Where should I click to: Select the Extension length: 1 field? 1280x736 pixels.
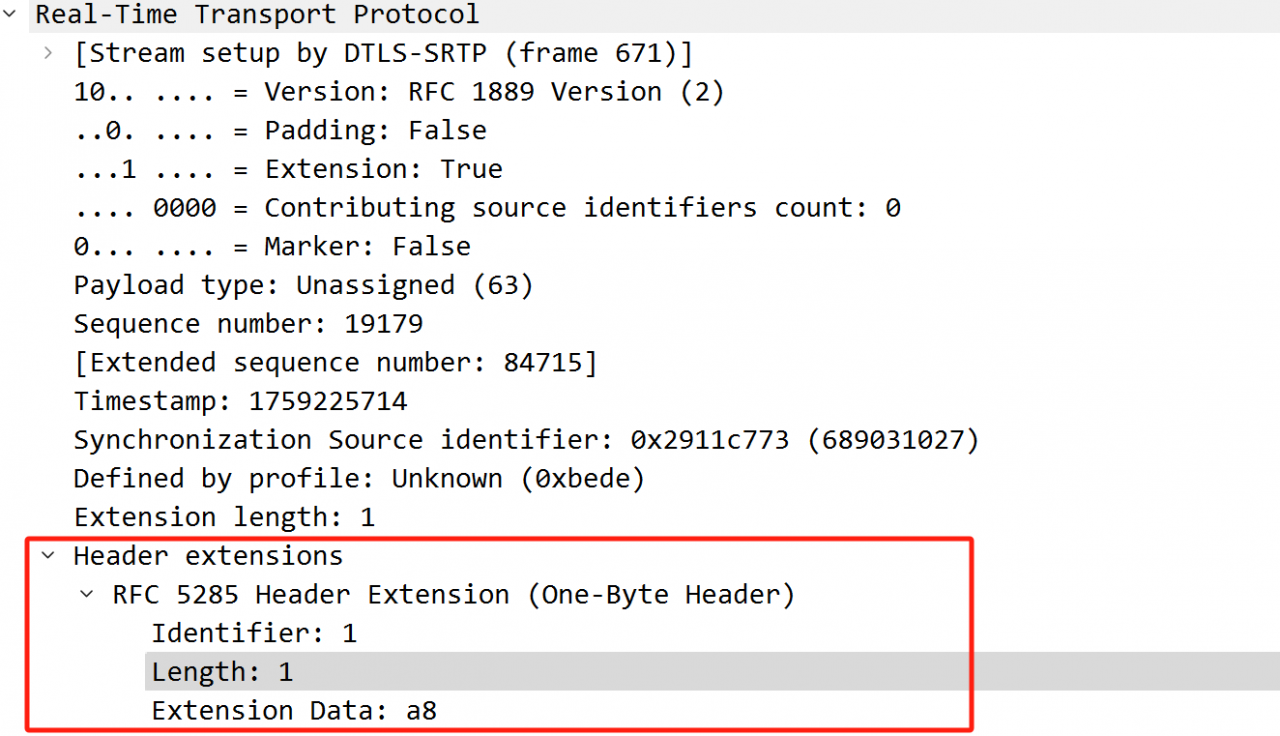(223, 517)
